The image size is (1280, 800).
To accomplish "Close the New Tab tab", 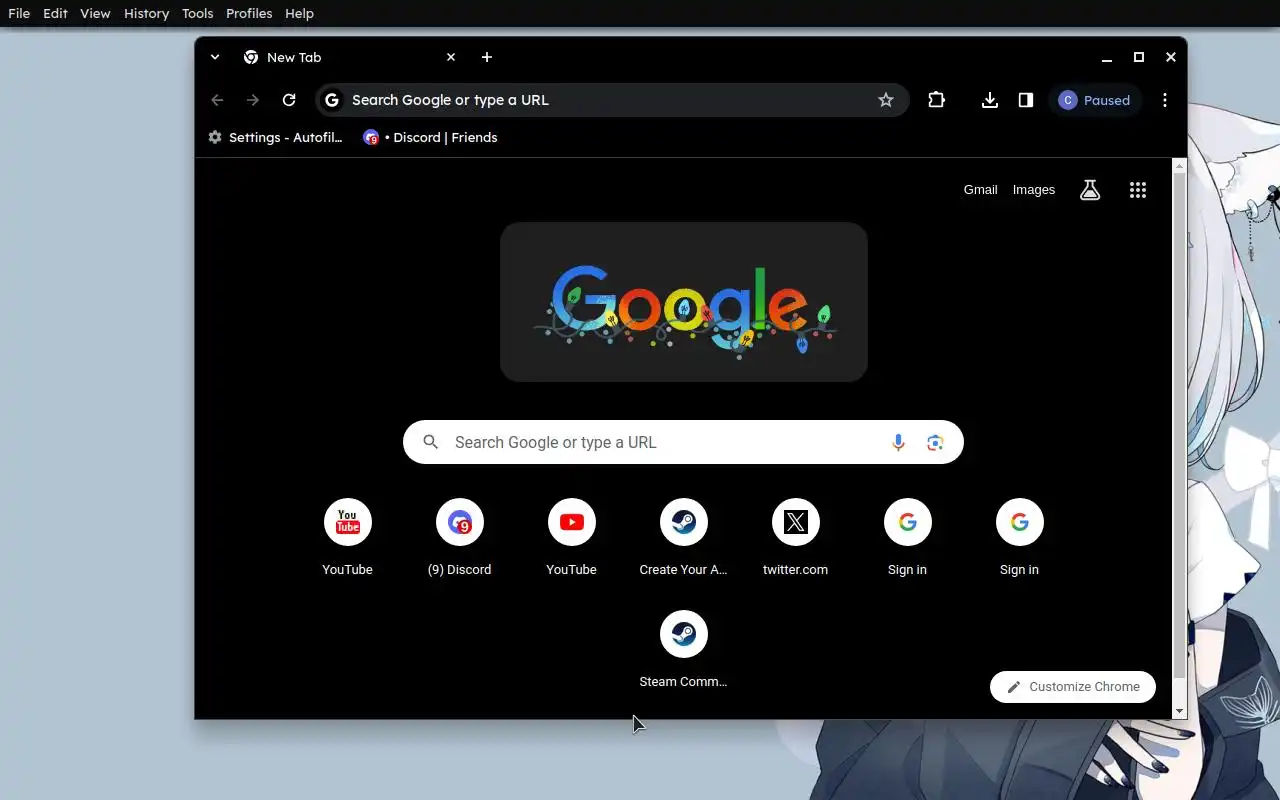I will coord(451,57).
